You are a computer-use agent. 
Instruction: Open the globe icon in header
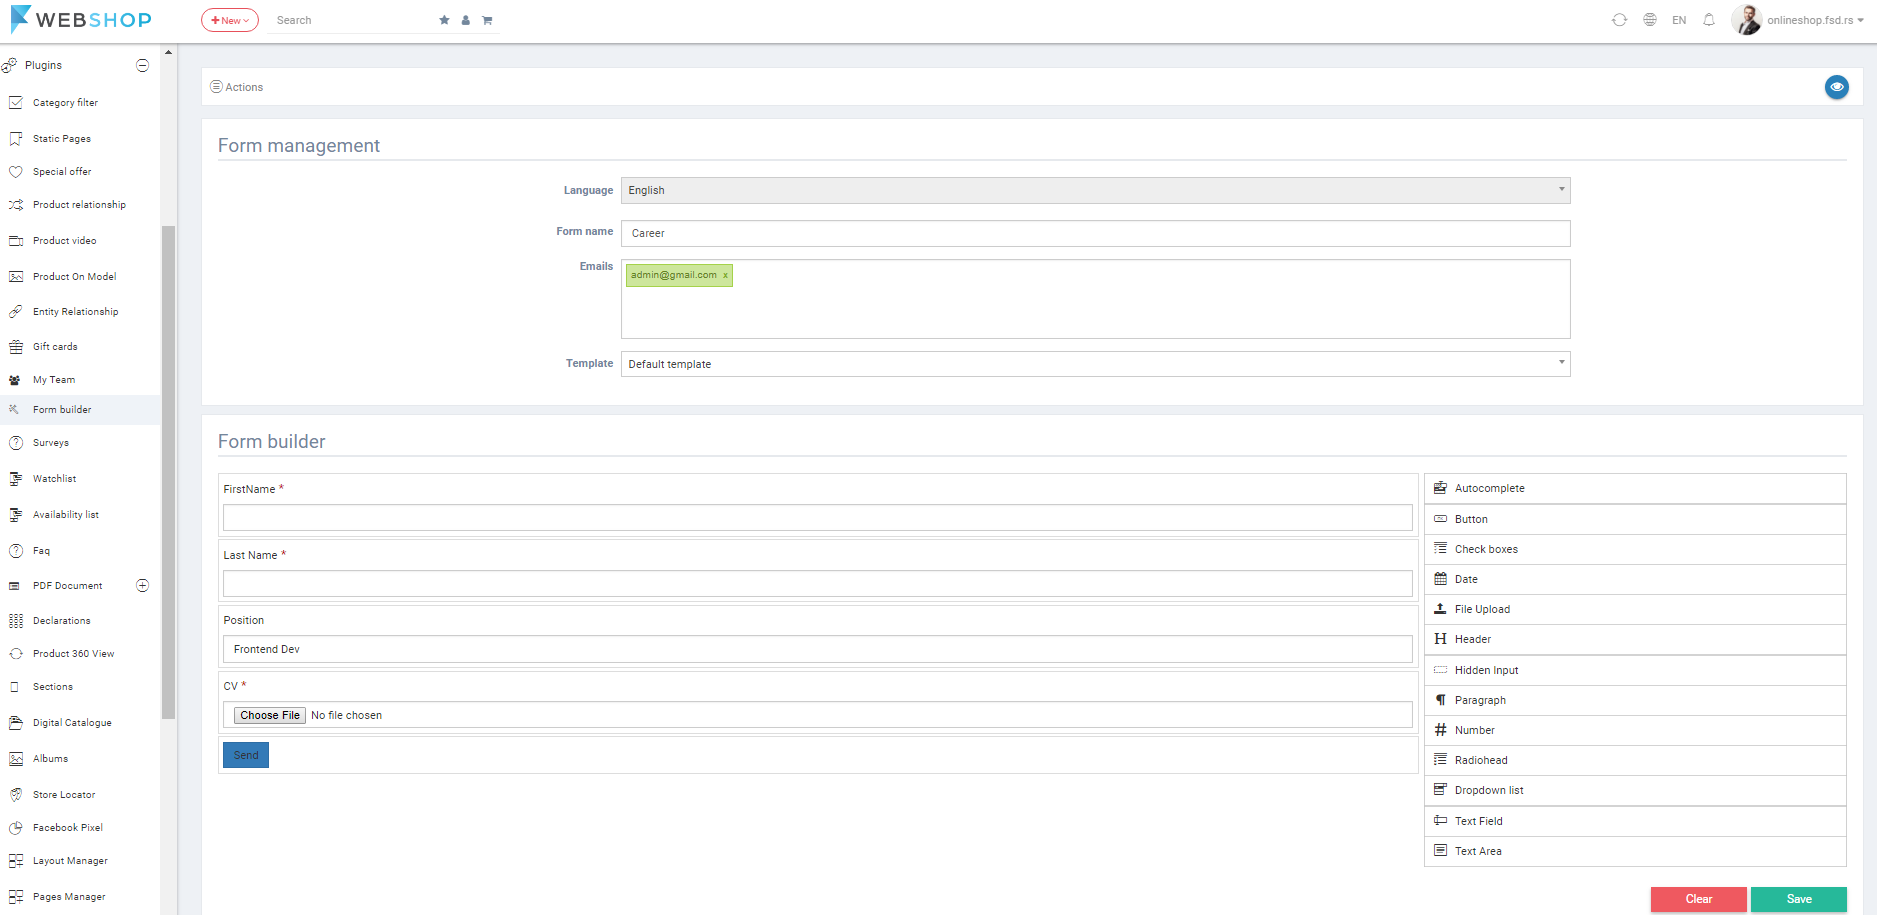point(1650,20)
